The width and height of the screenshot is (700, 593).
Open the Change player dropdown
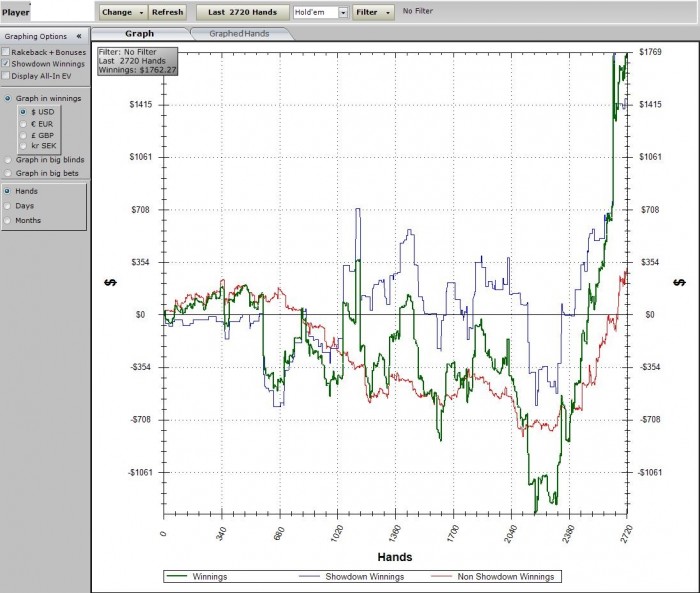[123, 12]
